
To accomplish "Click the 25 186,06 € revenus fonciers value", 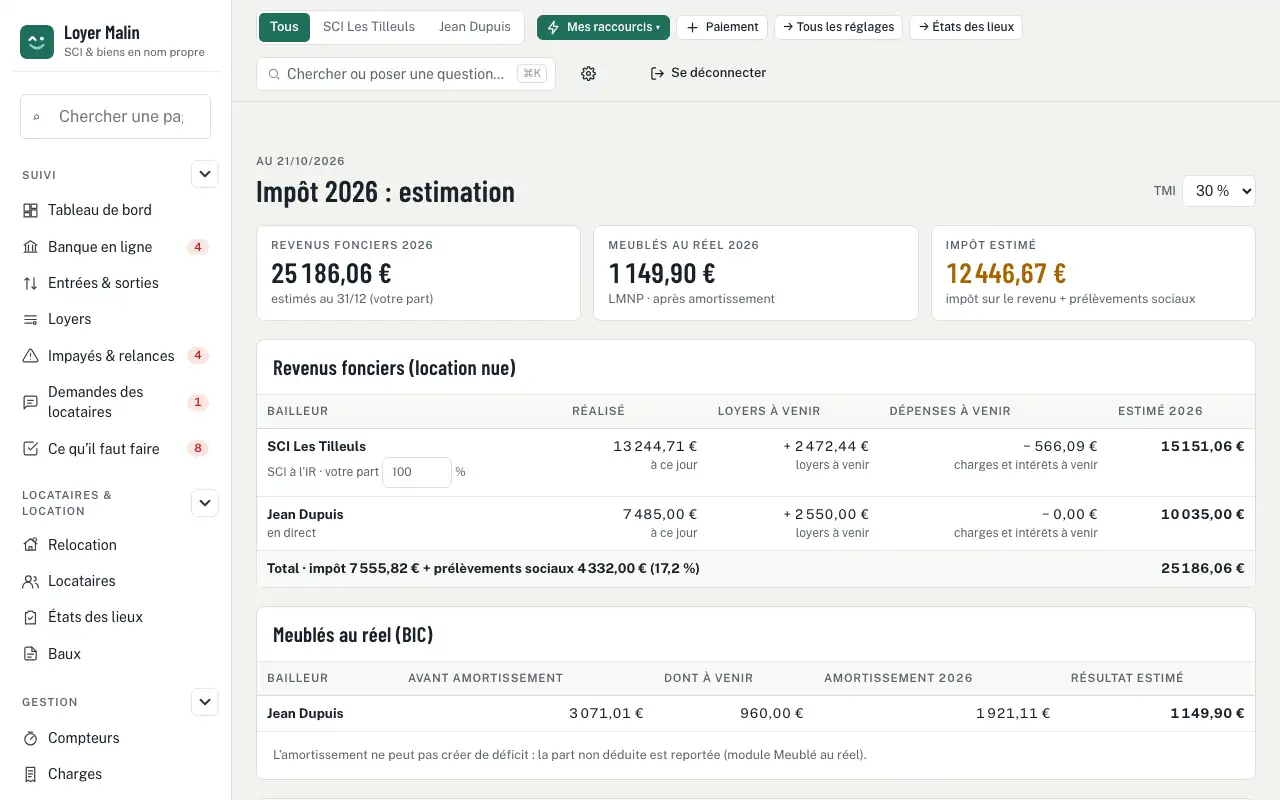I will click(x=331, y=273).
